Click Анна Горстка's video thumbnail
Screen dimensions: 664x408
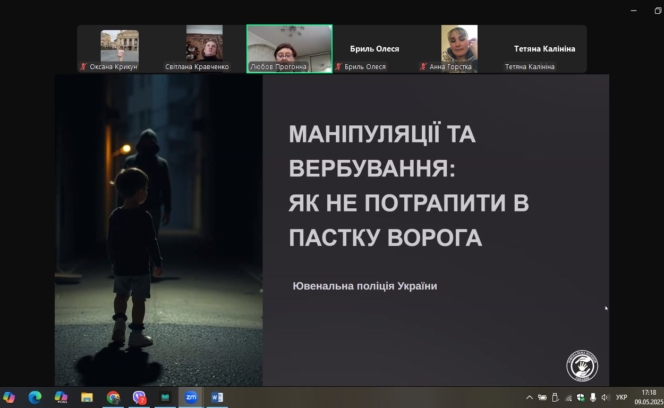click(x=459, y=47)
